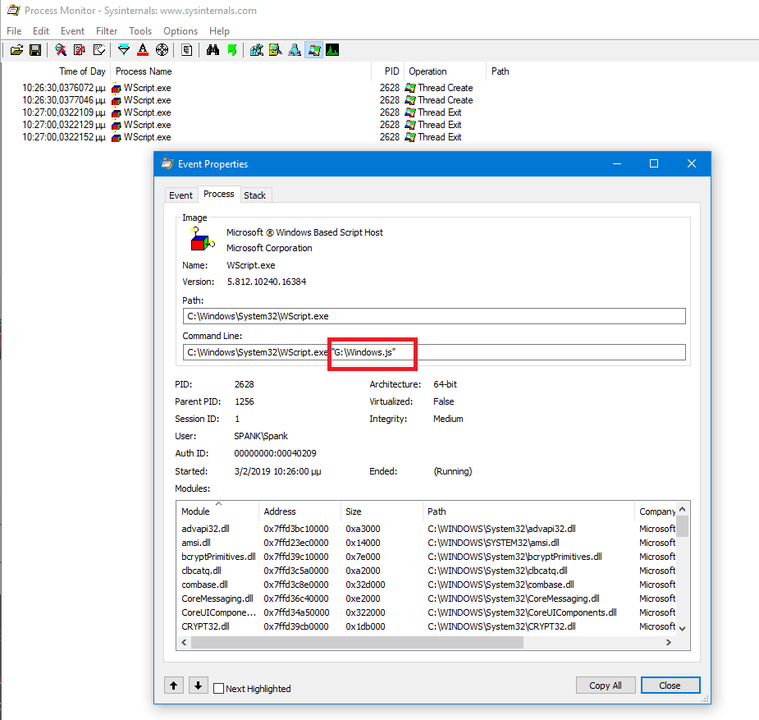Click the Event Properties title bar icon
The height and width of the screenshot is (720, 759).
(167, 164)
